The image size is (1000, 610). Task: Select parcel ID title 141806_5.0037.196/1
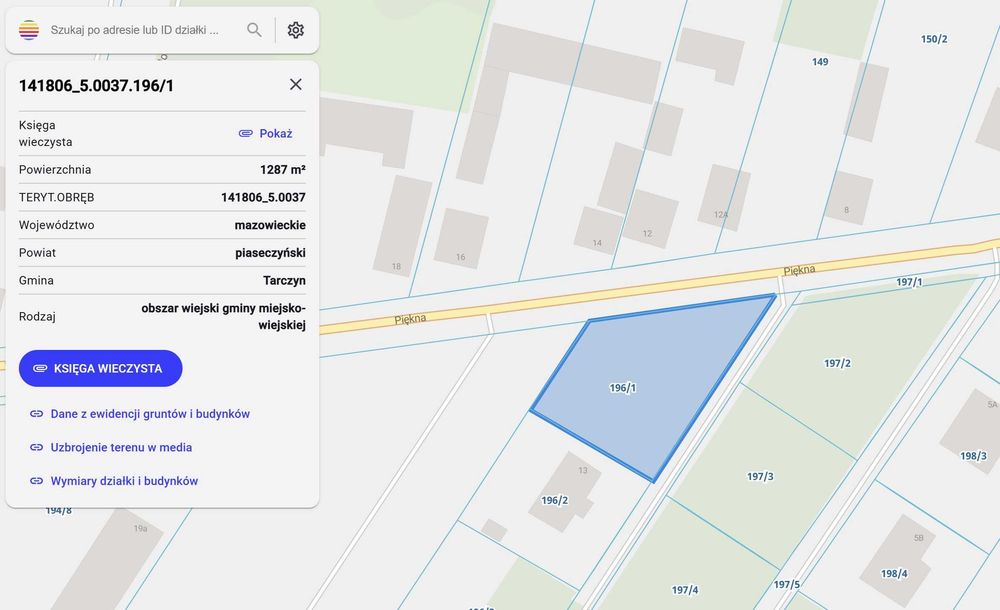[96, 86]
